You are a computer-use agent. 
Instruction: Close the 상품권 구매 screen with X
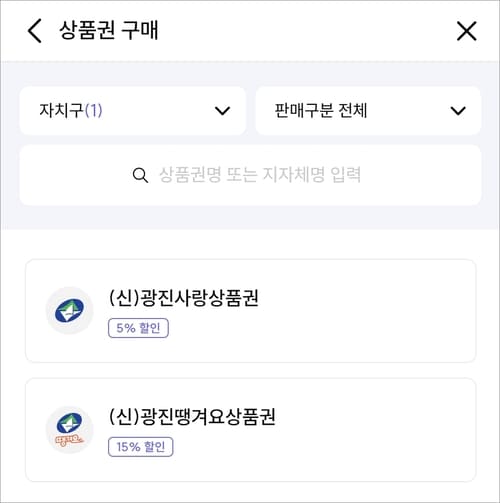point(466,31)
